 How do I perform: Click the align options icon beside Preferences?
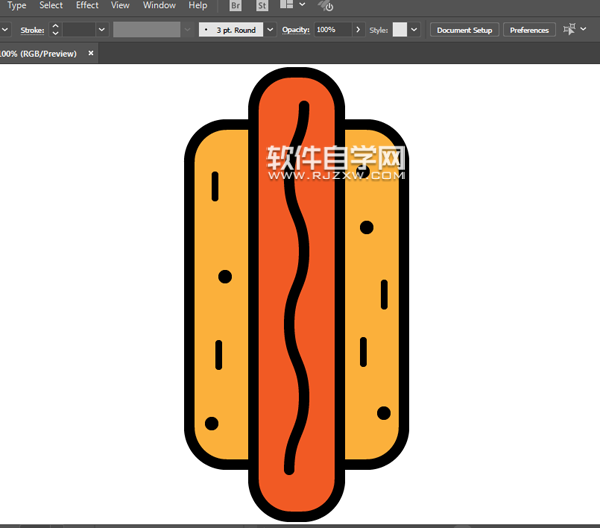click(x=569, y=30)
